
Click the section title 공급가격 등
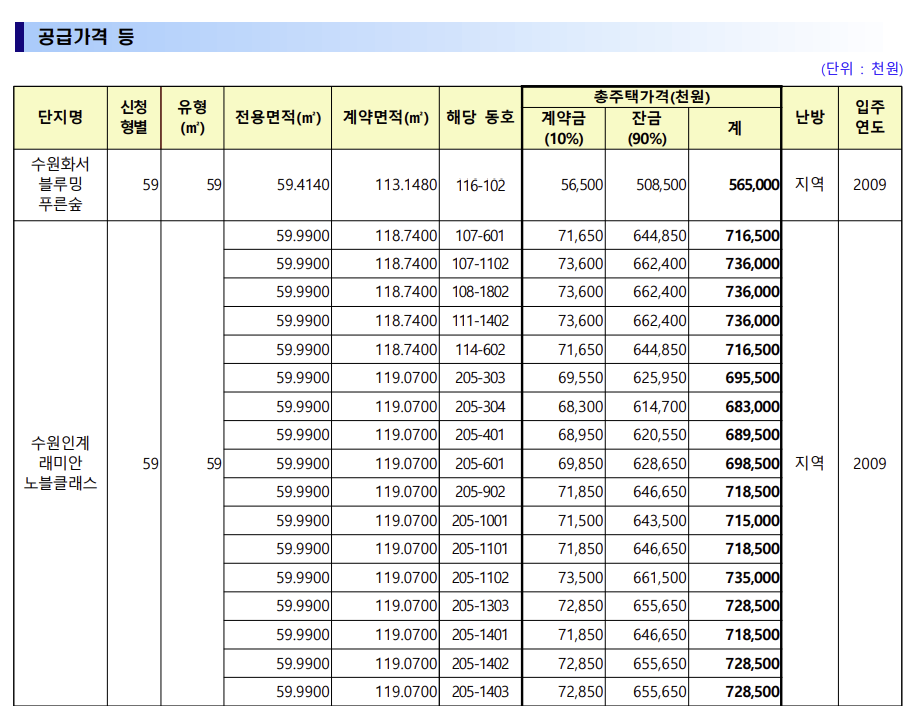click(x=86, y=37)
